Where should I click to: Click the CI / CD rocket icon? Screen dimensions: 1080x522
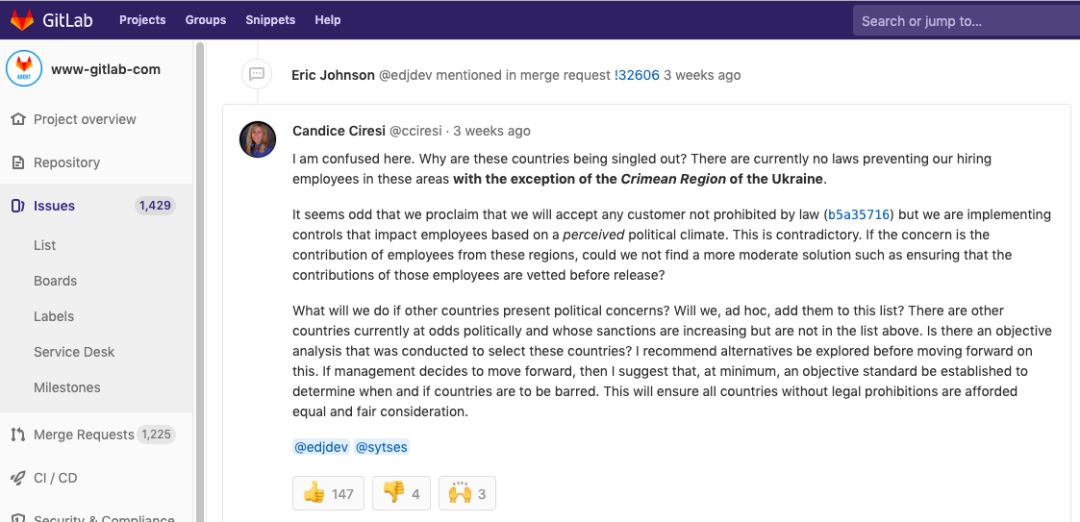coord(18,478)
